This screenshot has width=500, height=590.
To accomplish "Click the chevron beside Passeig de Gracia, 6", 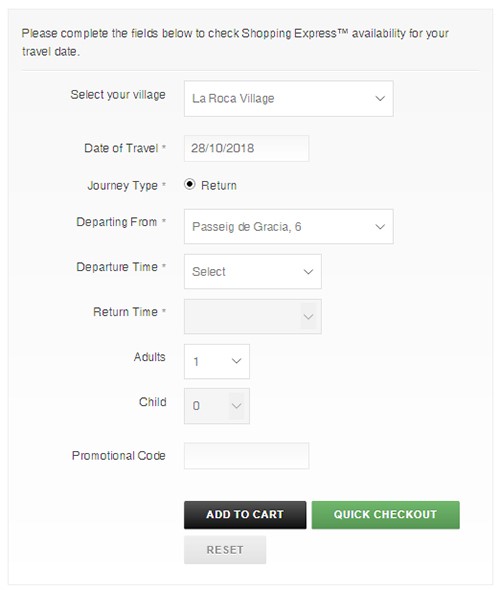I will coord(380,227).
